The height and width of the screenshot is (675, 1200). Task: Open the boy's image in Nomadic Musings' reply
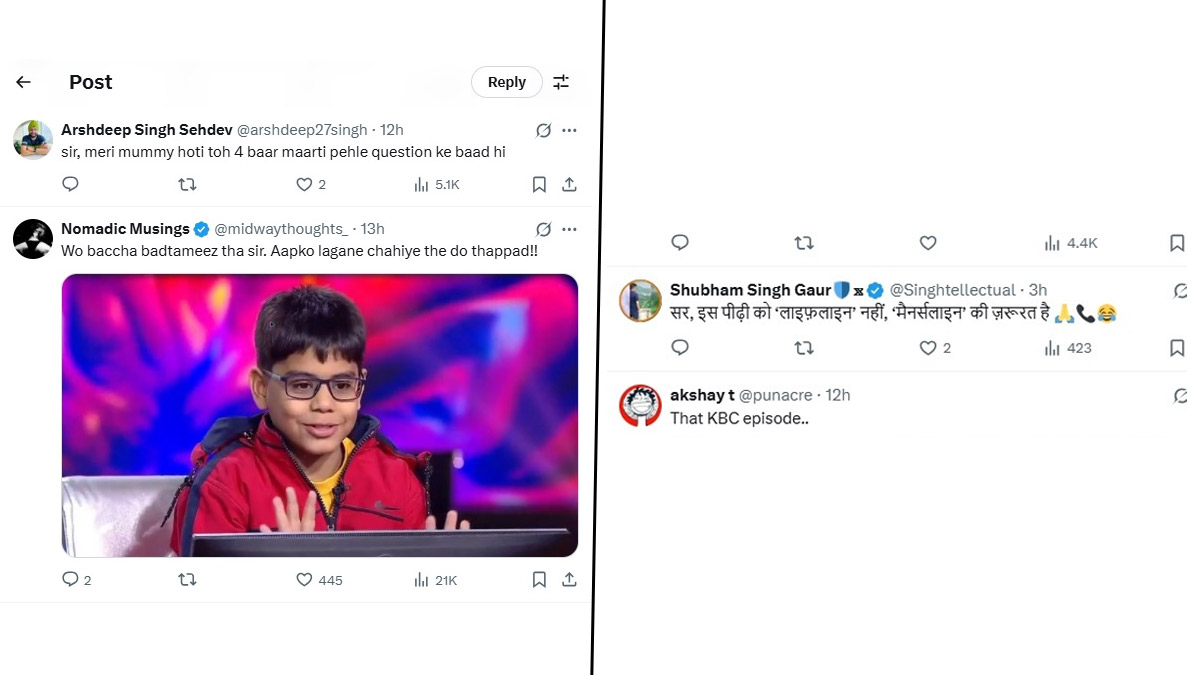[x=320, y=415]
